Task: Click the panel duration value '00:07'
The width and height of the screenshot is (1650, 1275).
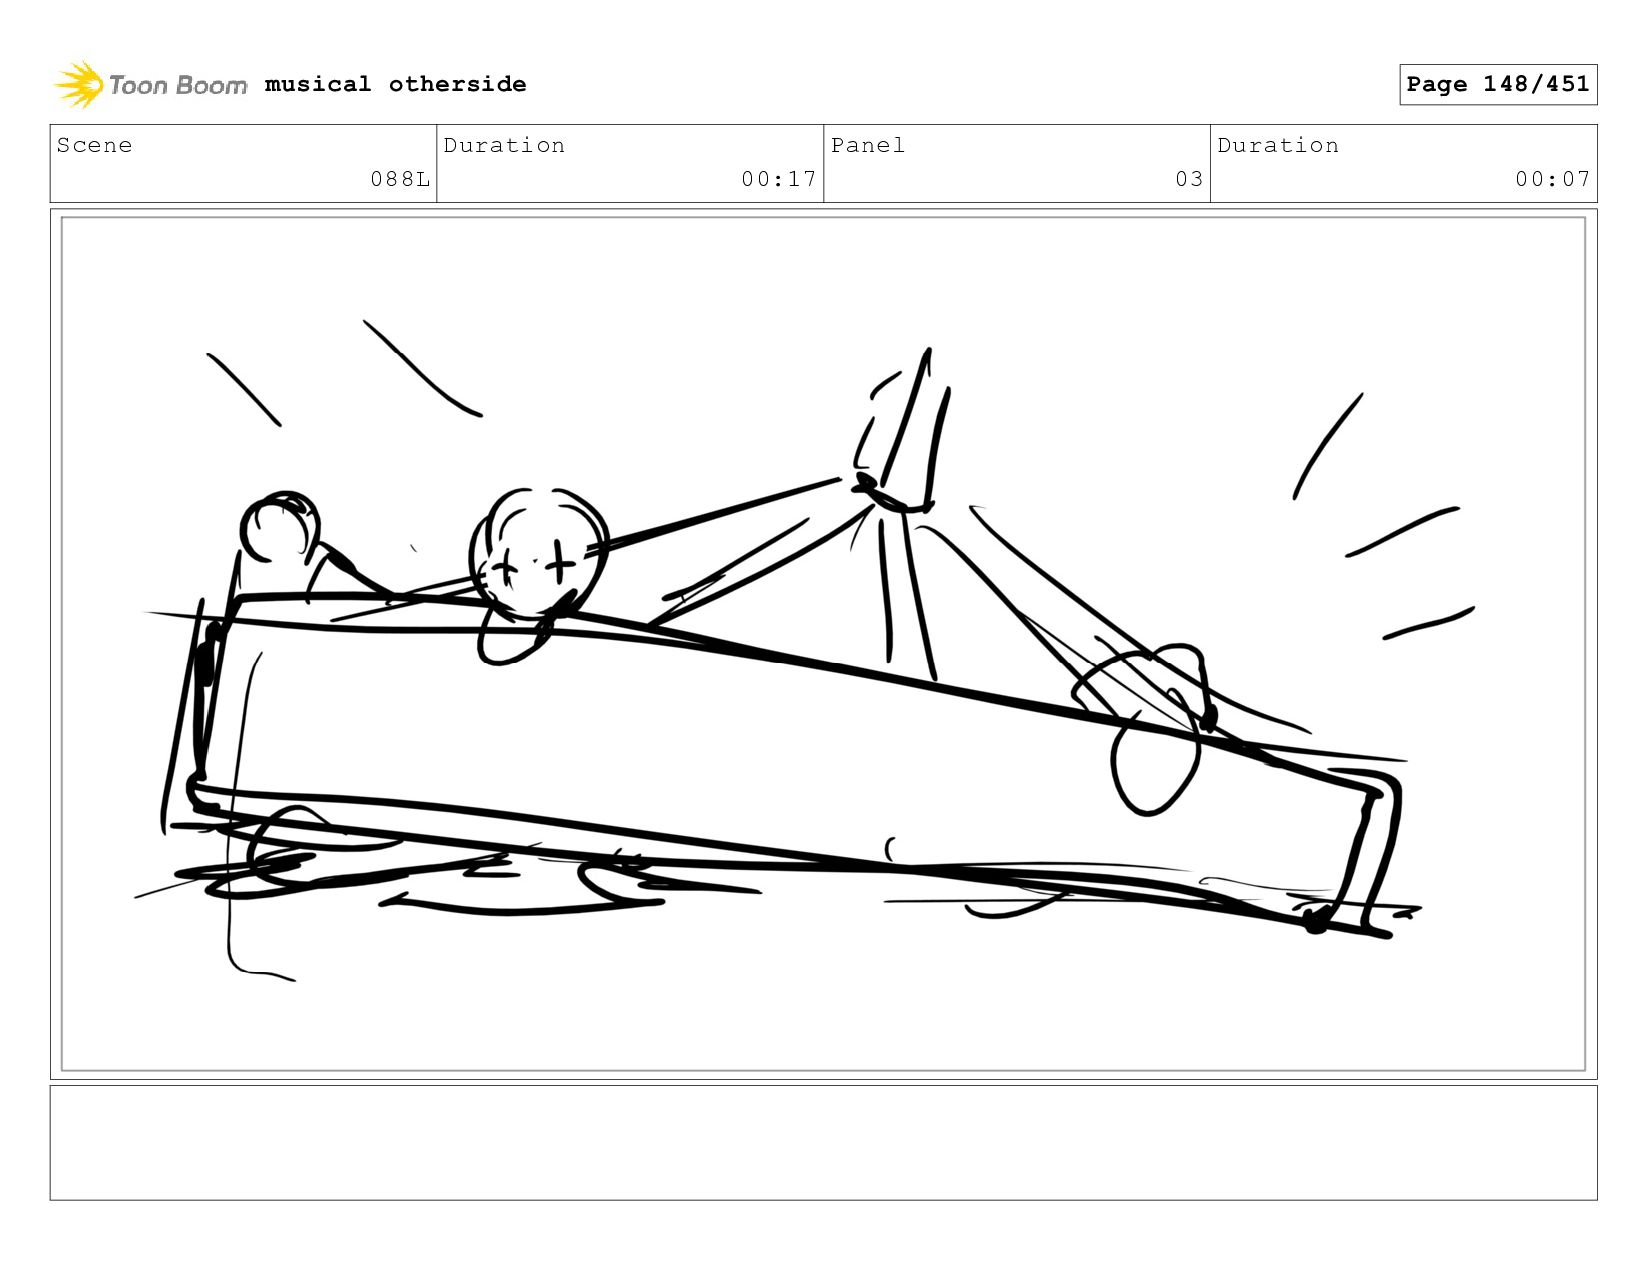Action: (x=1552, y=179)
